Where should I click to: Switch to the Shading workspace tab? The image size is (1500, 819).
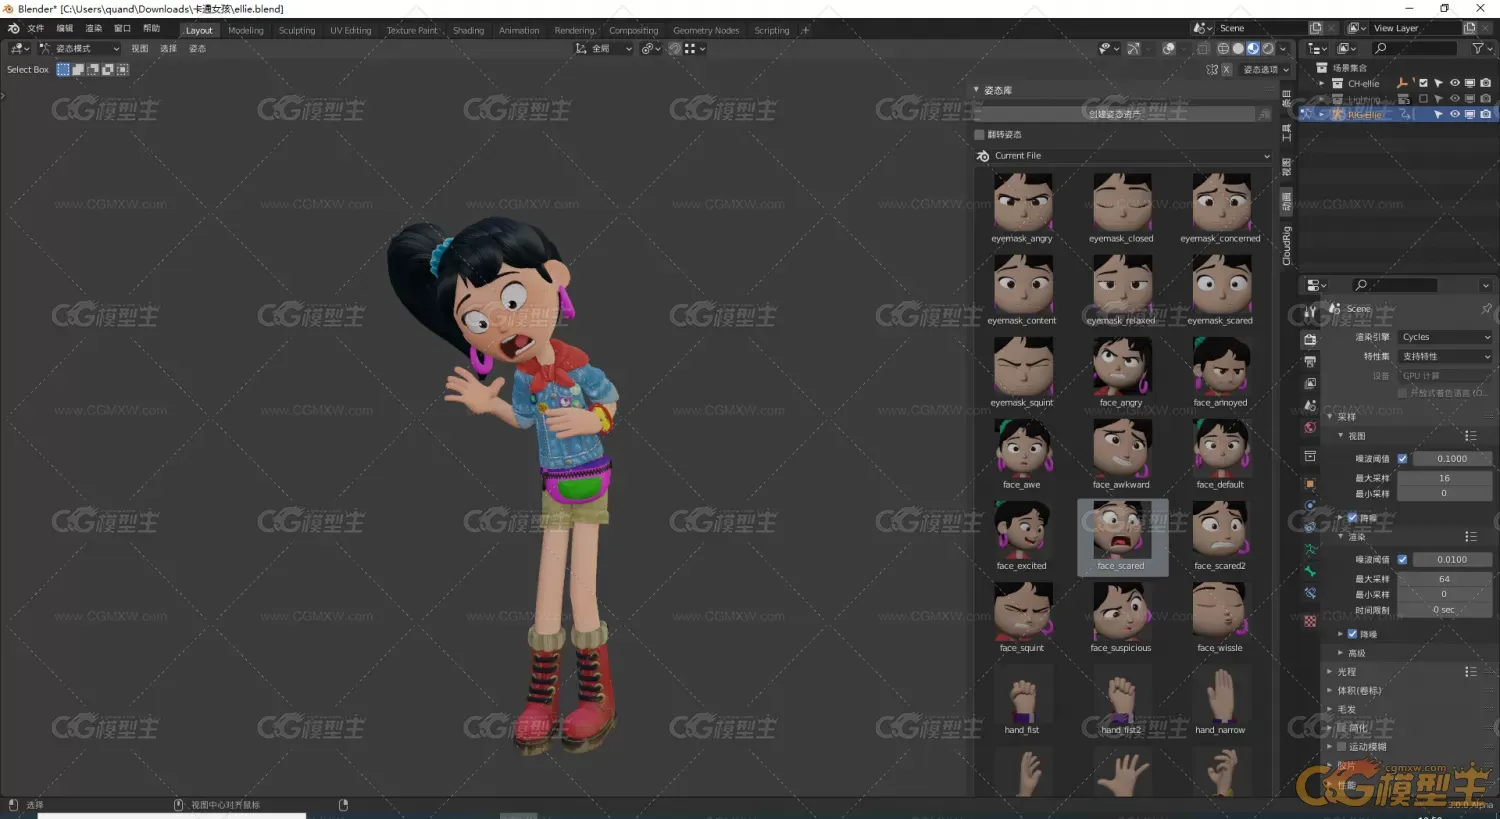(x=468, y=30)
